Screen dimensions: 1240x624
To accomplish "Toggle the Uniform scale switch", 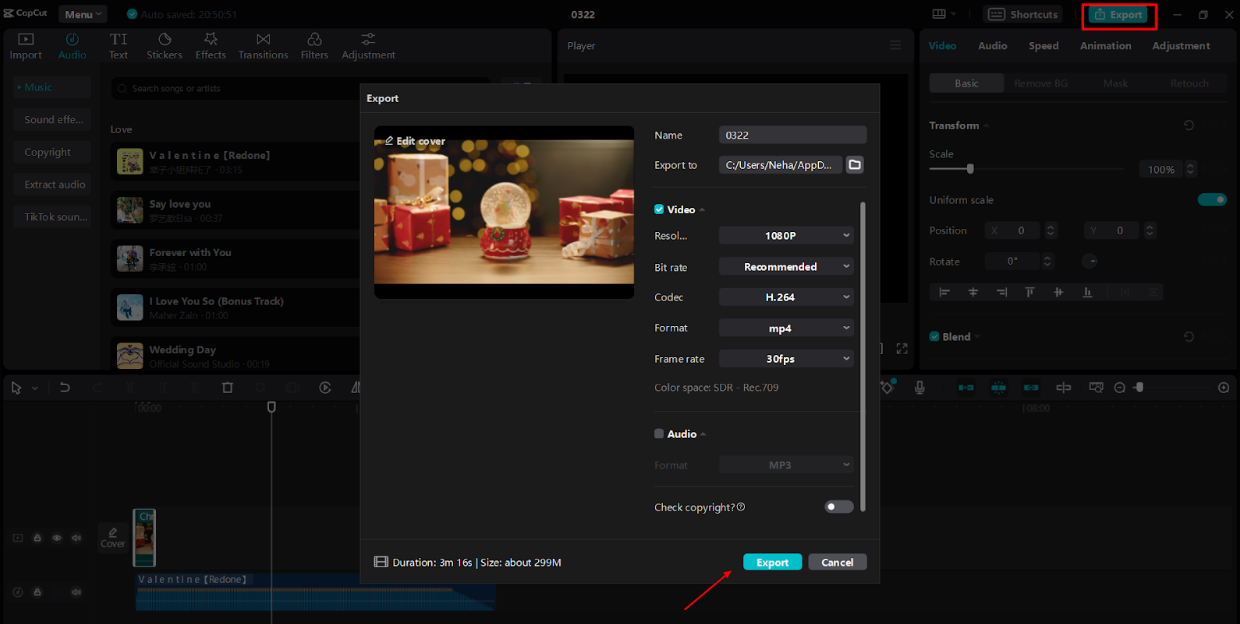I will click(1212, 200).
